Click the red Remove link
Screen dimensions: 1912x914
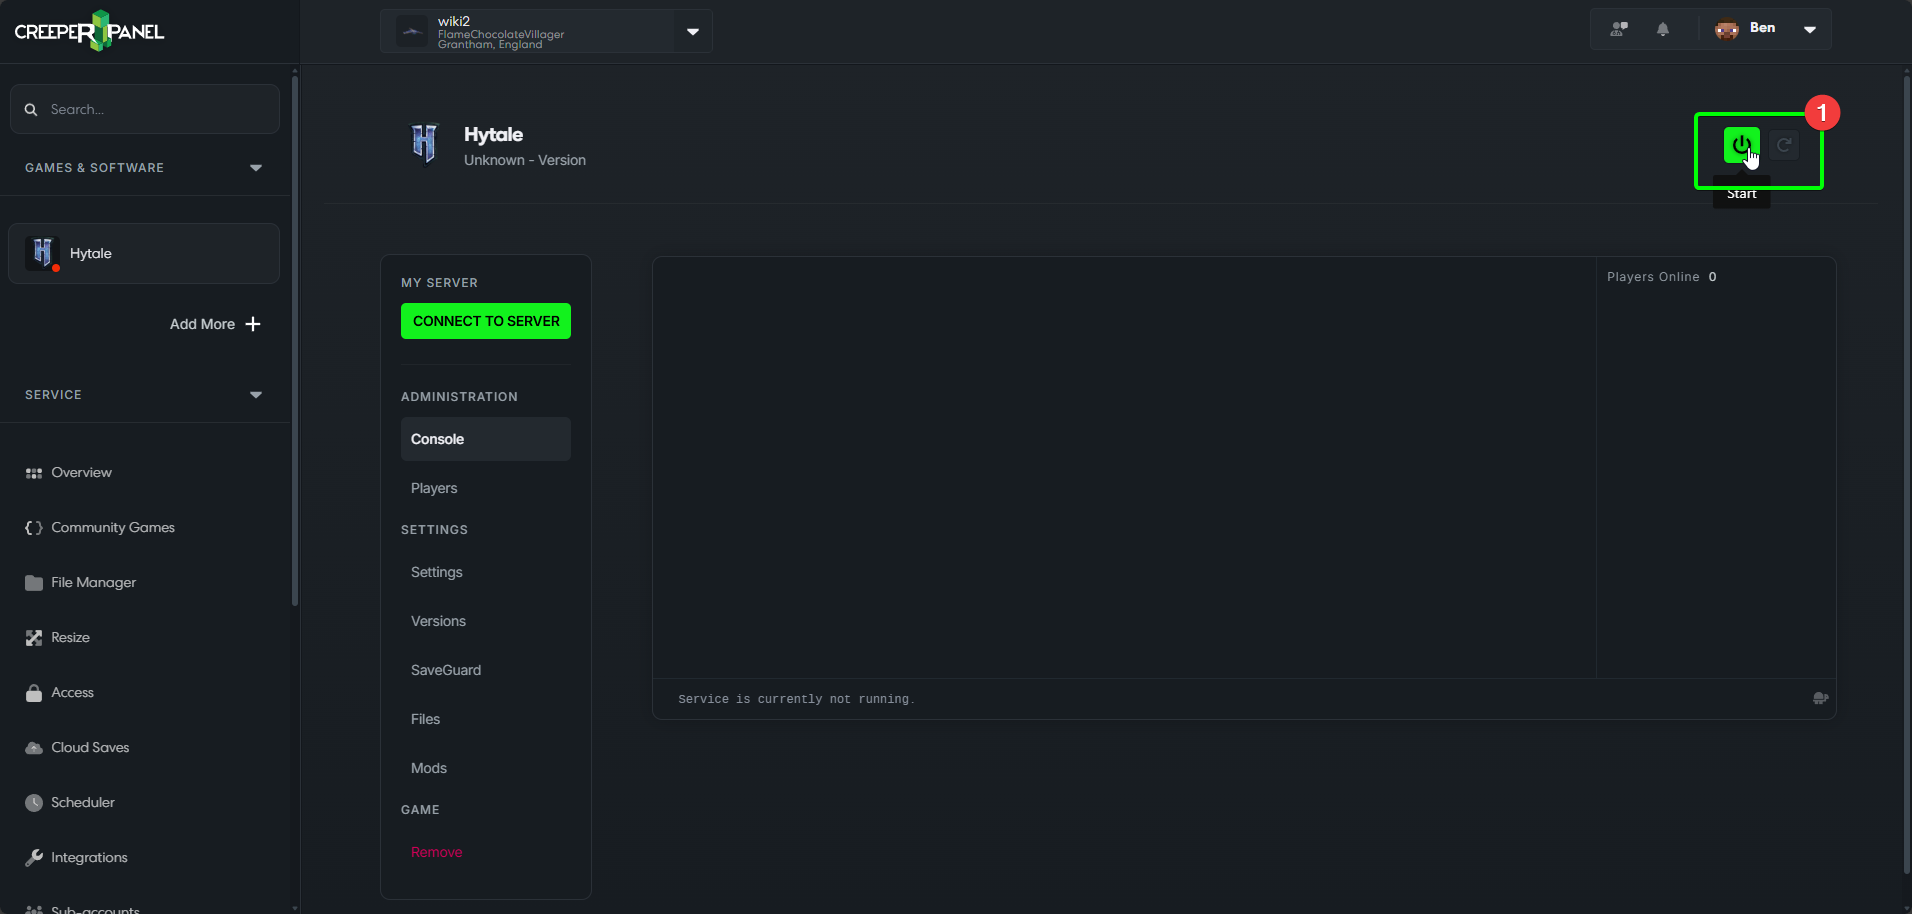437,852
